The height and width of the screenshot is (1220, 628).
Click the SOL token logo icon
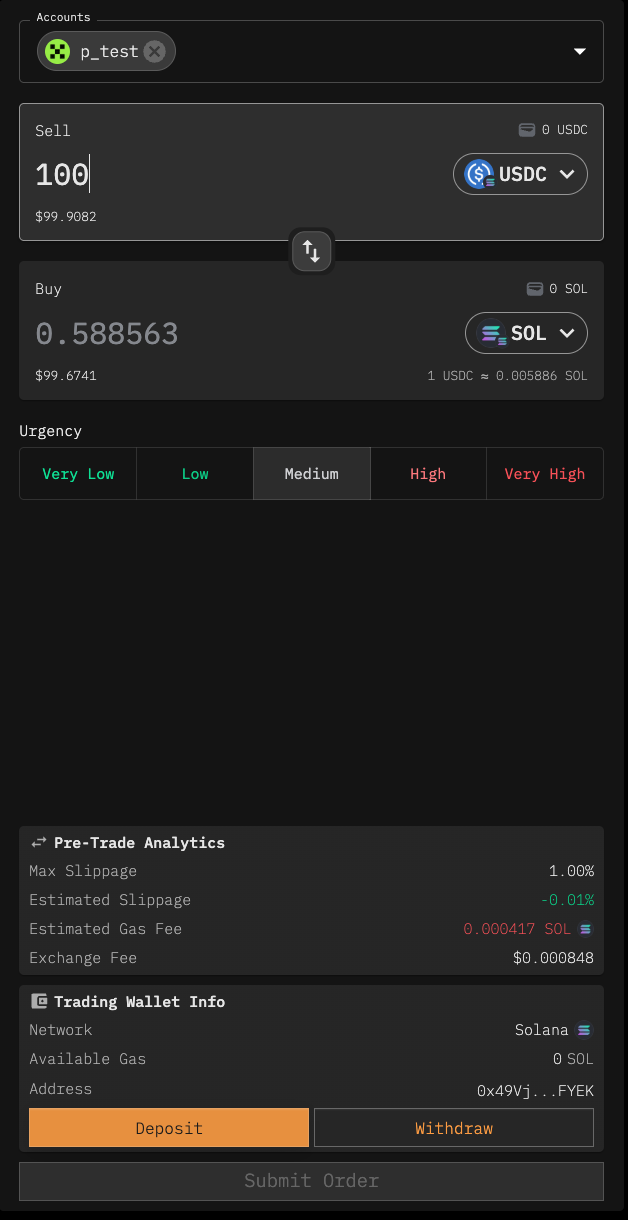pos(493,333)
